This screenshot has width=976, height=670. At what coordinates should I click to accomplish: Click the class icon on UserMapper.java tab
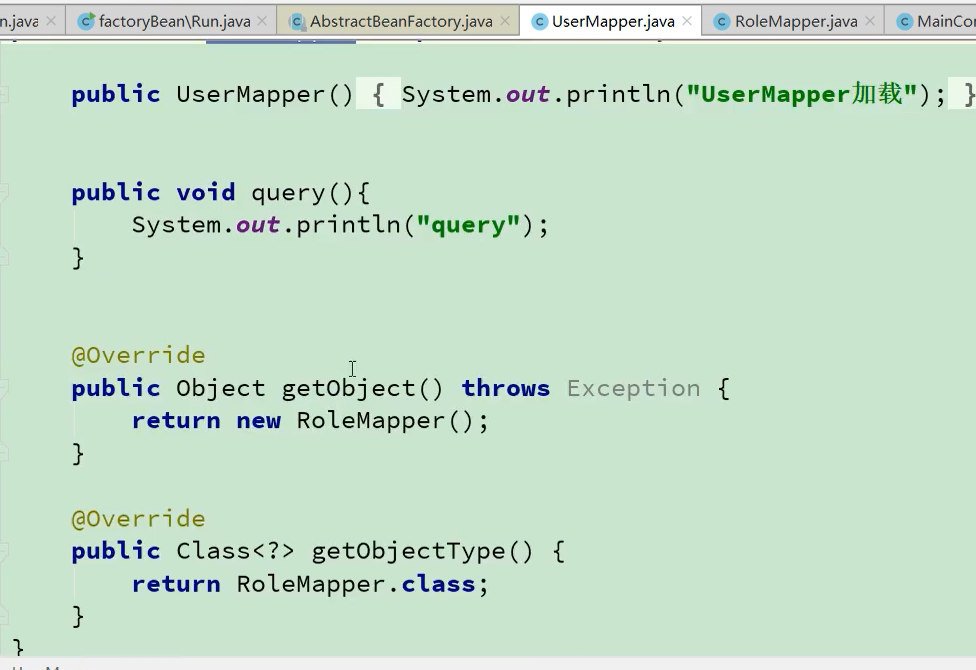tap(539, 22)
